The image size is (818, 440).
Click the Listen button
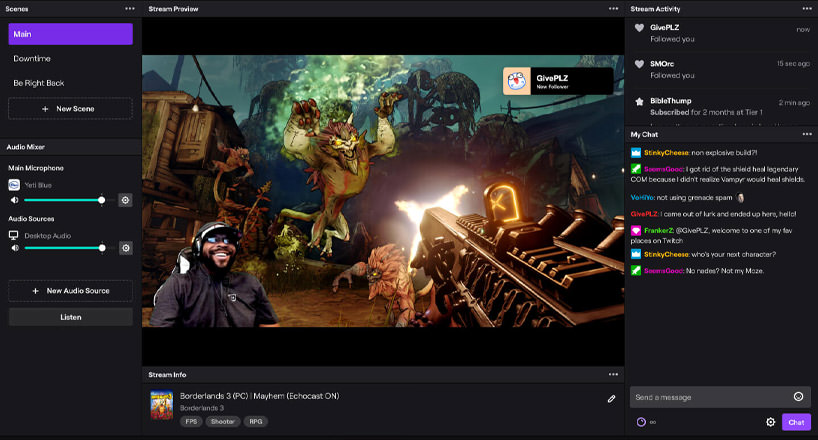70,317
